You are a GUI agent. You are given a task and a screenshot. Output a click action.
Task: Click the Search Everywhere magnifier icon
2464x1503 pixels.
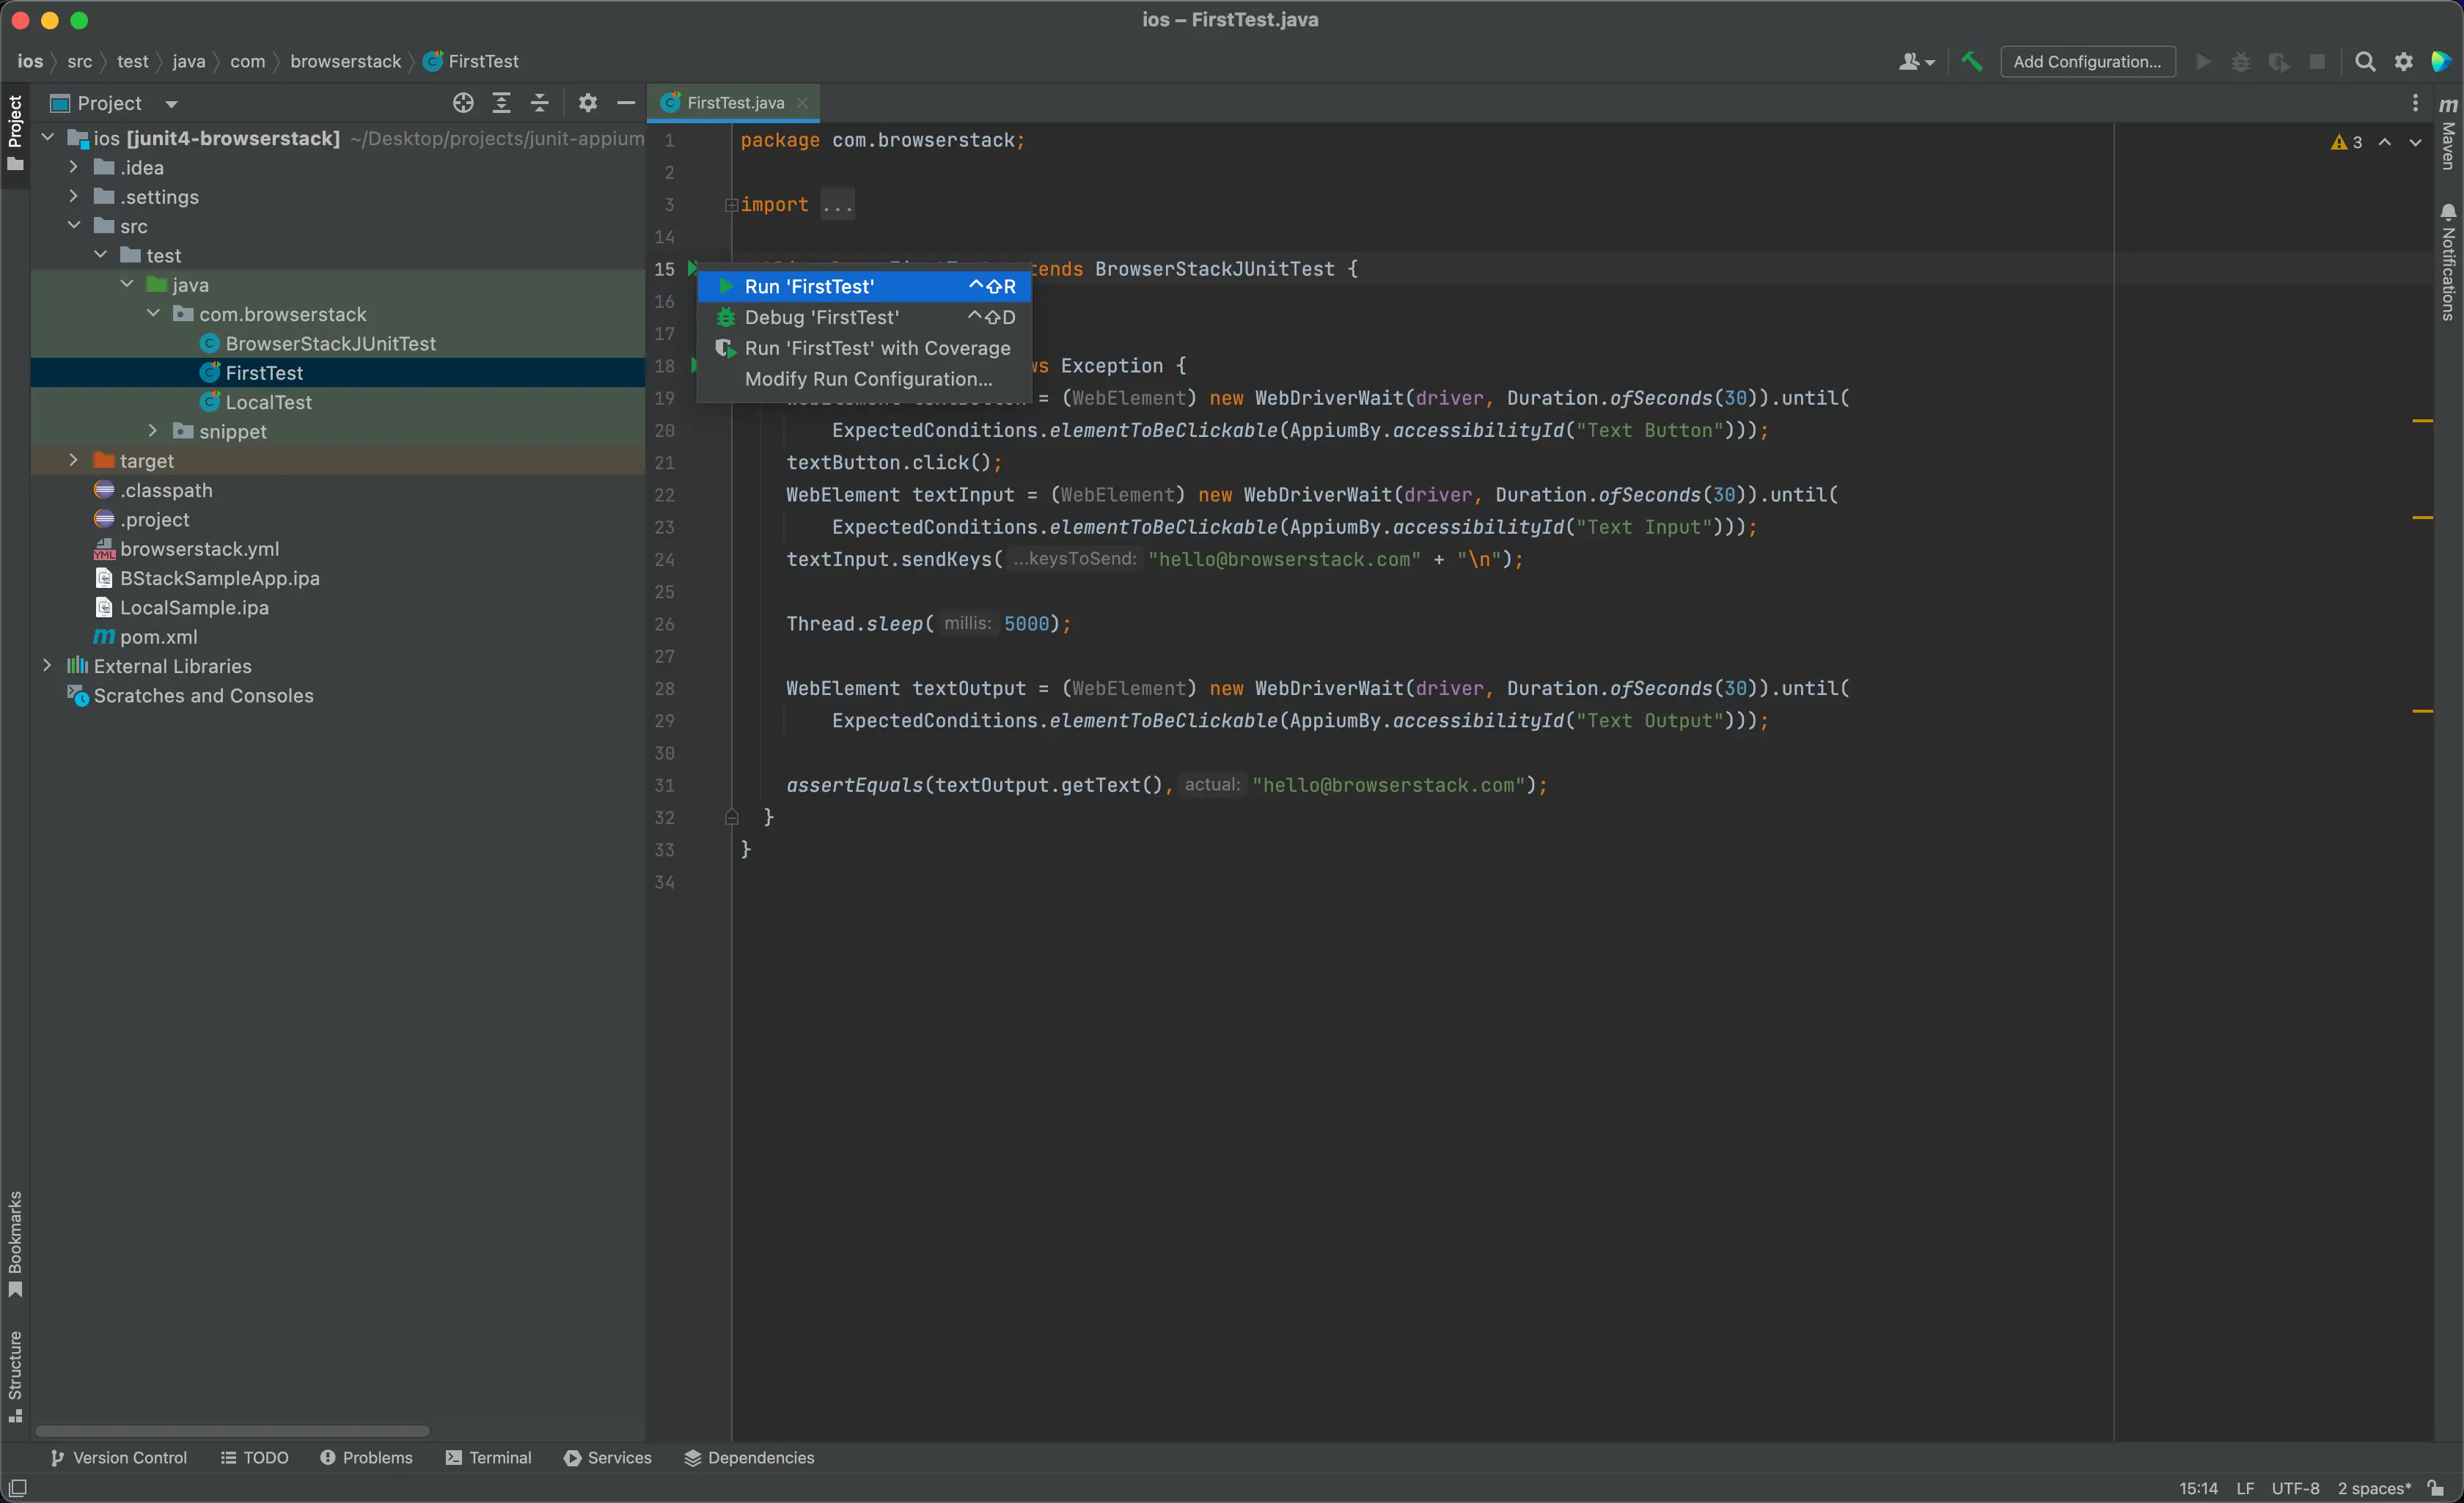[x=2364, y=62]
